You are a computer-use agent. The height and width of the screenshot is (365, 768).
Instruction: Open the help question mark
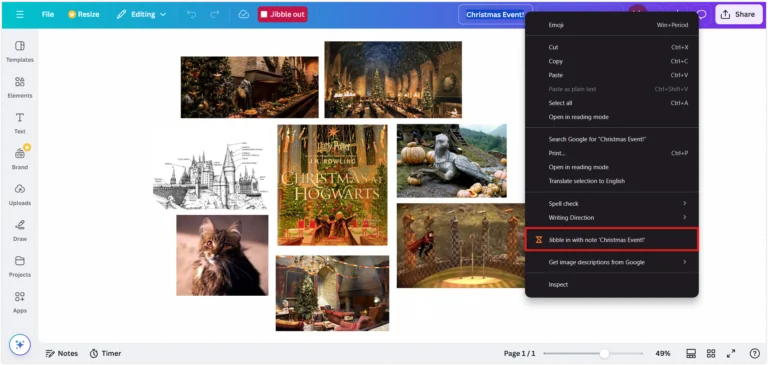click(755, 353)
